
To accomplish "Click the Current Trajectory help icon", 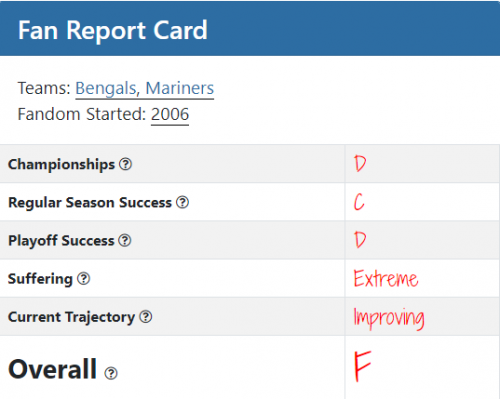I will (x=146, y=317).
